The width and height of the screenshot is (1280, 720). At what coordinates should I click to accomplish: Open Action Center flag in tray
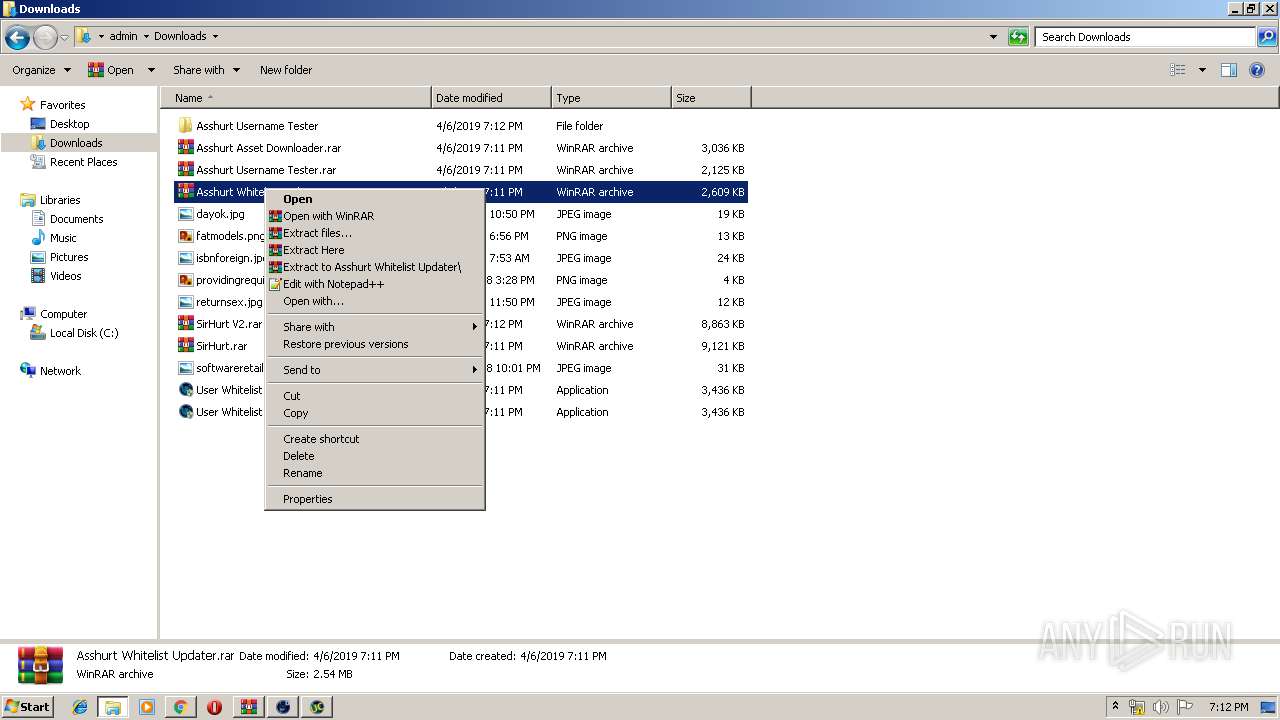coord(1185,707)
